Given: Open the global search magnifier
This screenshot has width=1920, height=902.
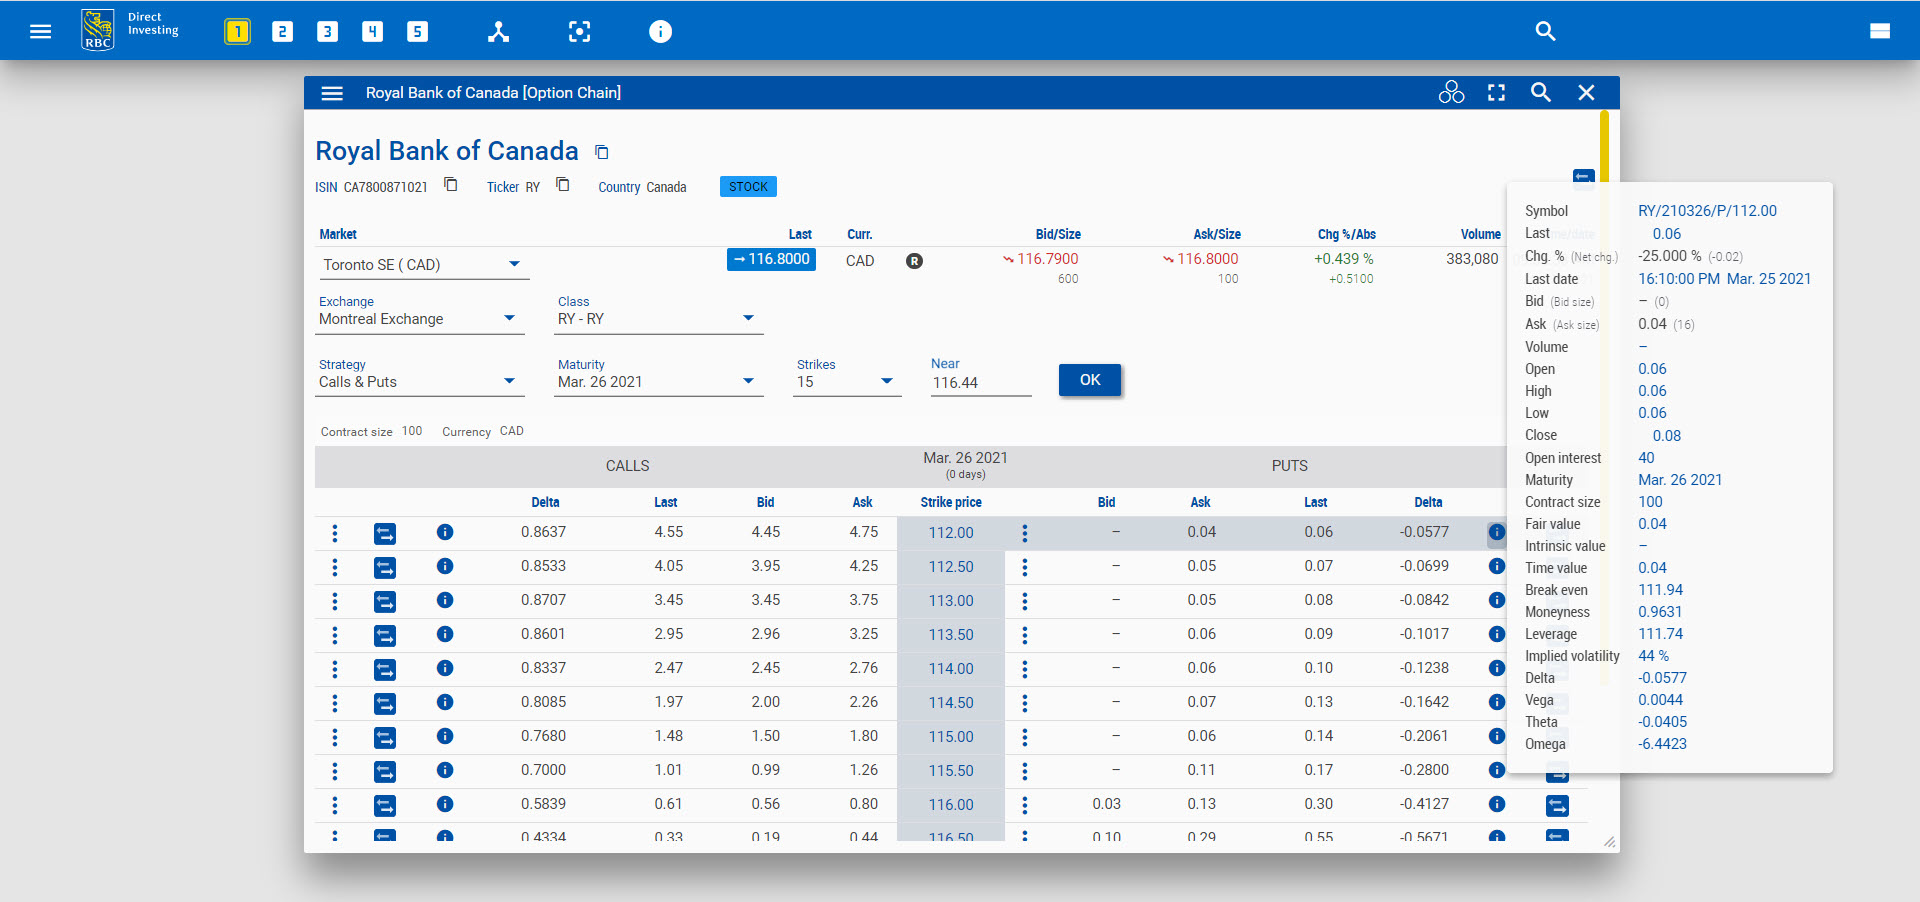Looking at the screenshot, I should [1545, 32].
